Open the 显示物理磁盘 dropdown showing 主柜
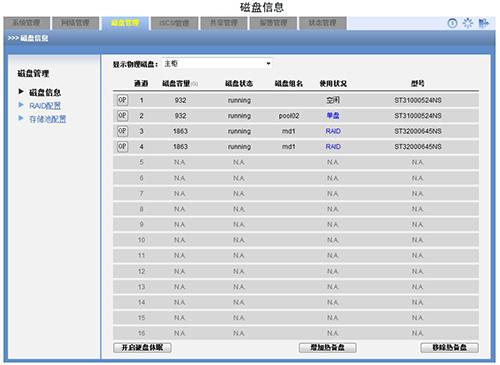 [x=217, y=63]
